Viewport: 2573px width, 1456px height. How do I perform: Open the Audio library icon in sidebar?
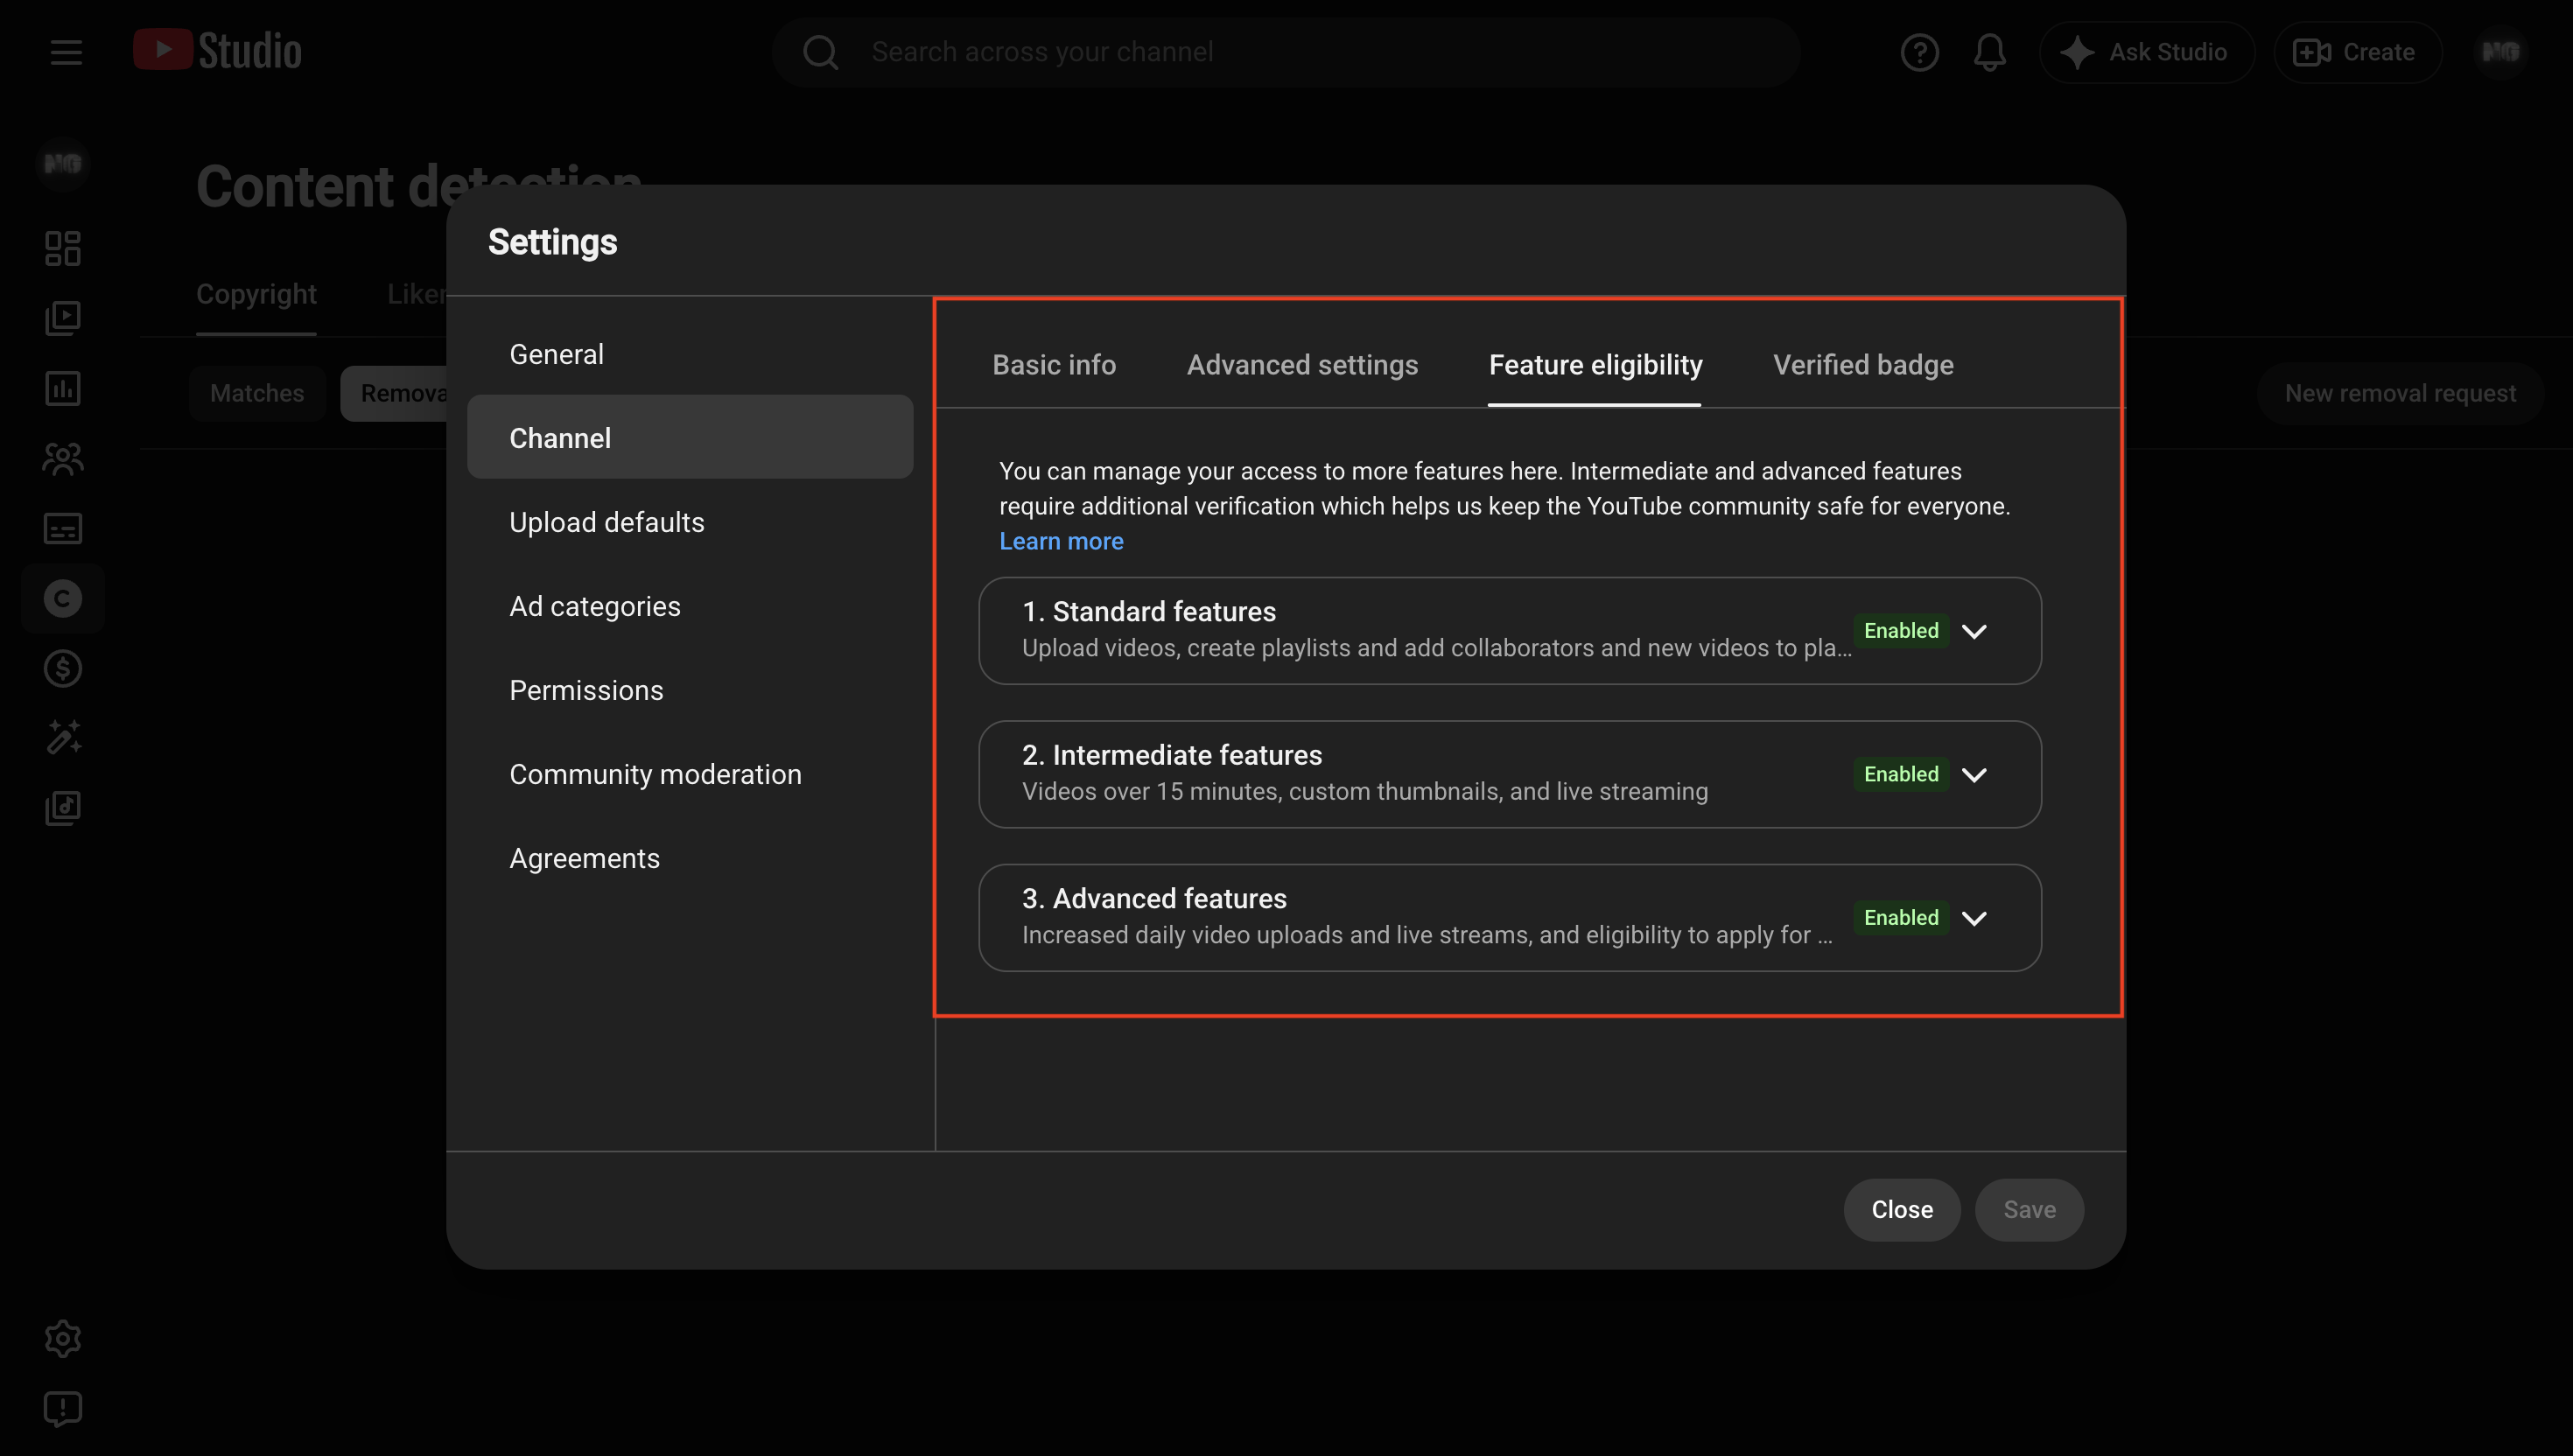tap(62, 808)
